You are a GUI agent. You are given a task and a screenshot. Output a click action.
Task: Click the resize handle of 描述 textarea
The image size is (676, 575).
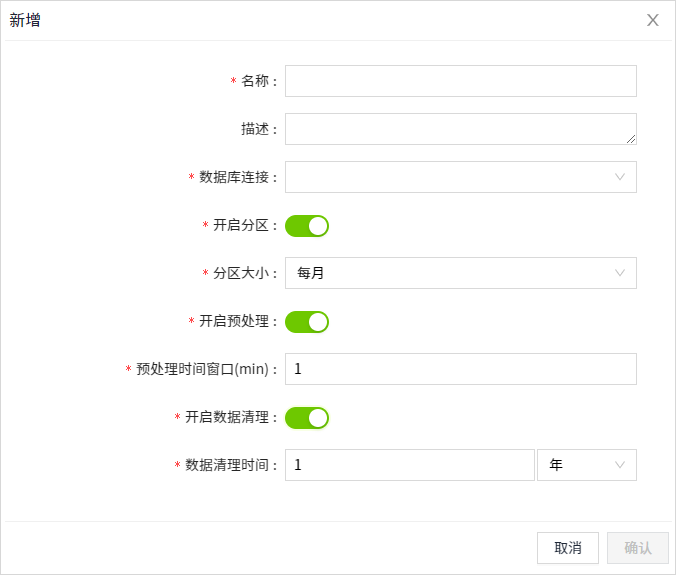tap(631, 139)
